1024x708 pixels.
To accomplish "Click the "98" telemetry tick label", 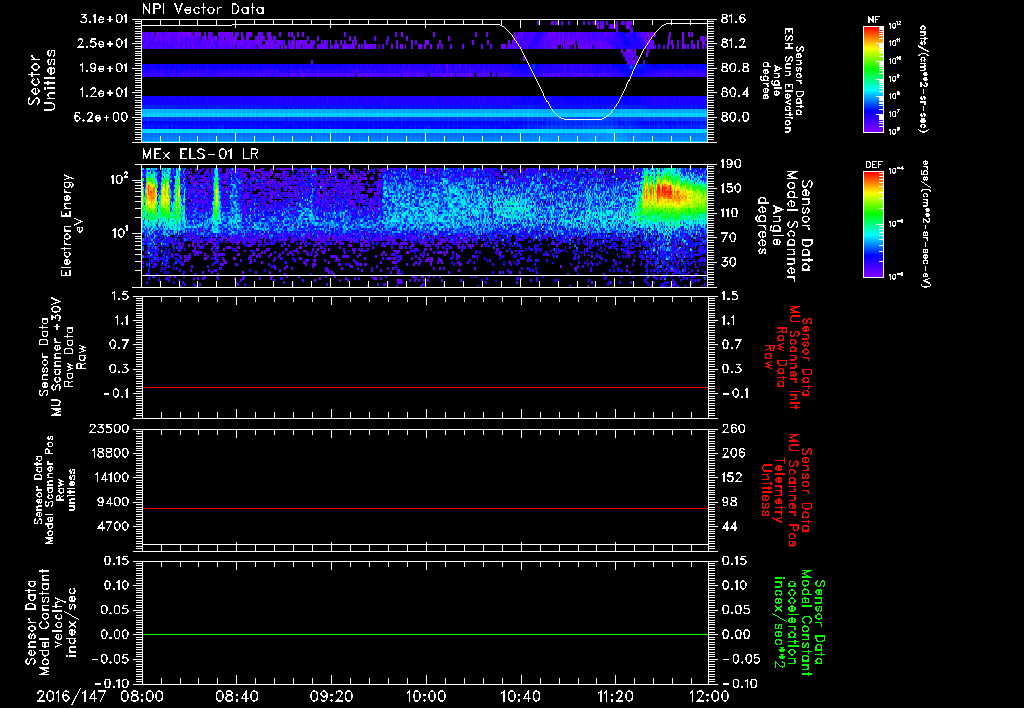I will [729, 502].
